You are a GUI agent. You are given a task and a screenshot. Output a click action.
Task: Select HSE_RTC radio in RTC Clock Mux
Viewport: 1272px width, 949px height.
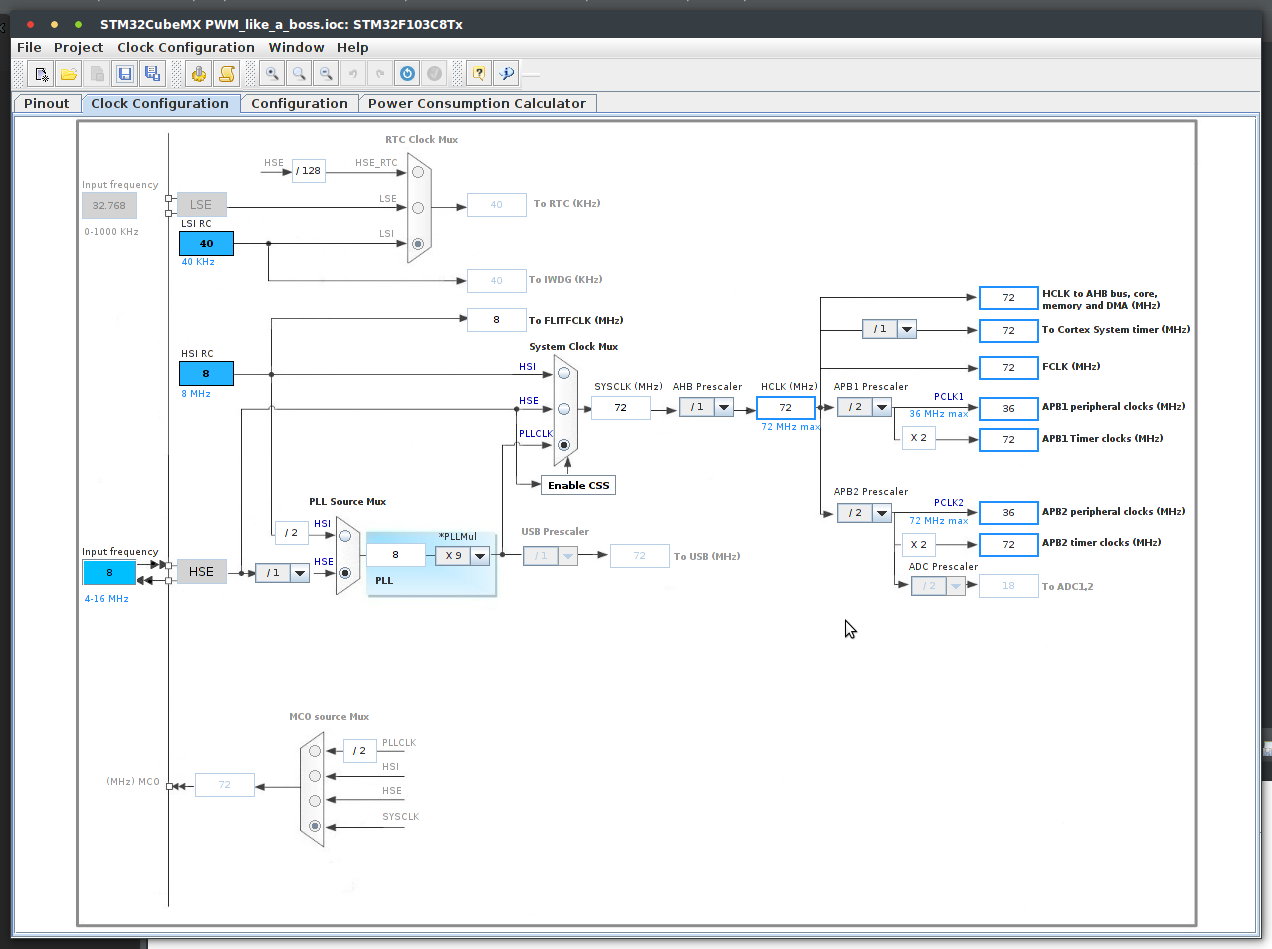point(418,171)
